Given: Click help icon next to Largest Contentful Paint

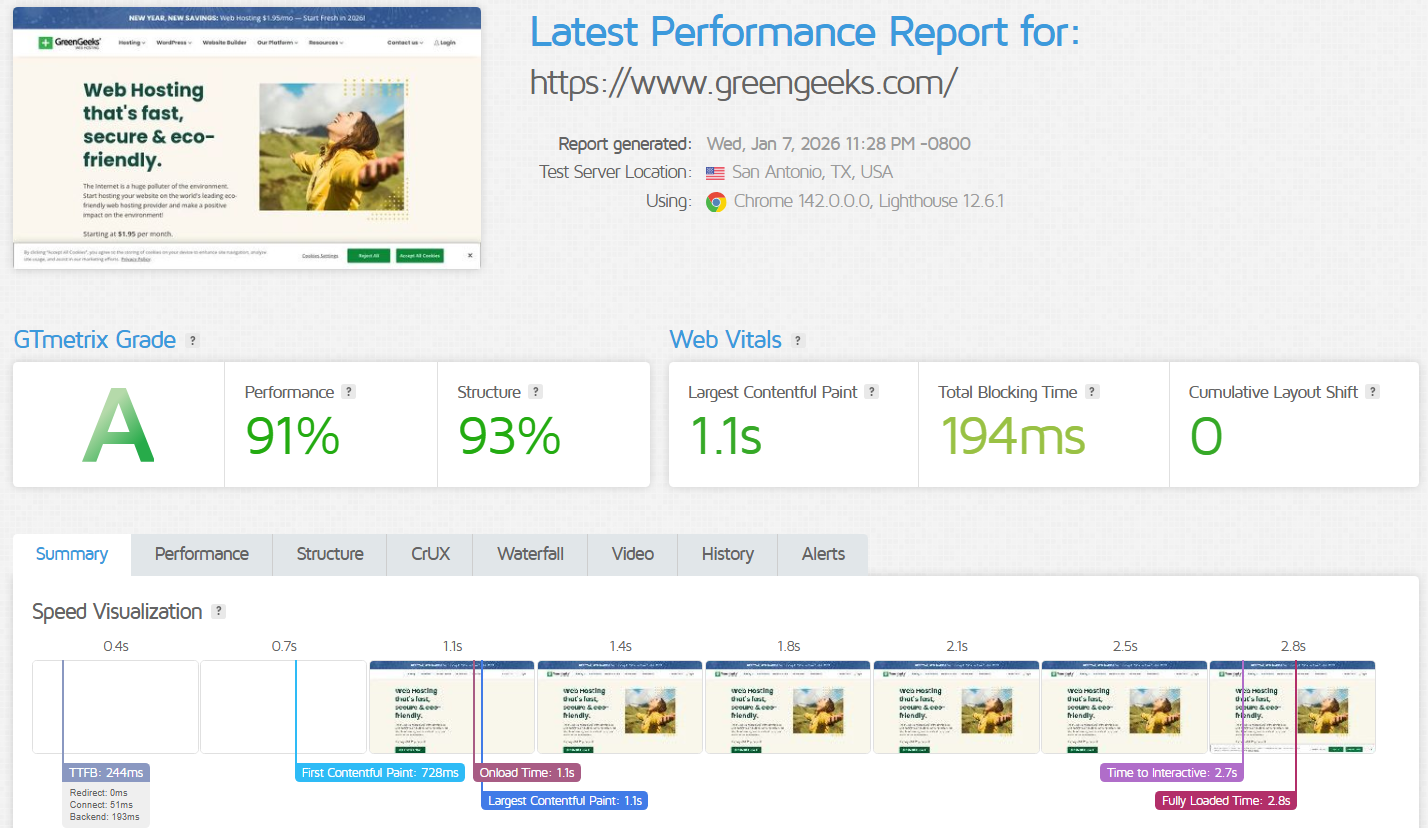Looking at the screenshot, I should pyautogui.click(x=872, y=392).
